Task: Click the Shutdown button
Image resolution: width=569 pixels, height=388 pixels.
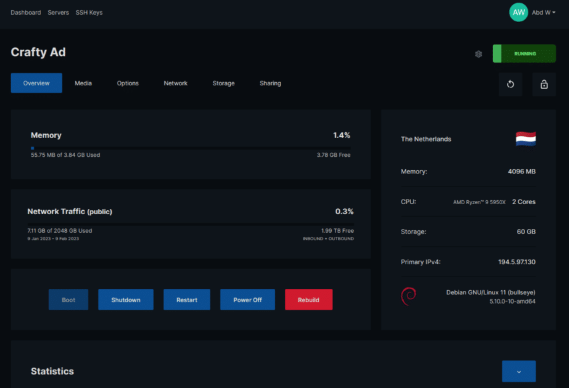Action: pyautogui.click(x=126, y=300)
